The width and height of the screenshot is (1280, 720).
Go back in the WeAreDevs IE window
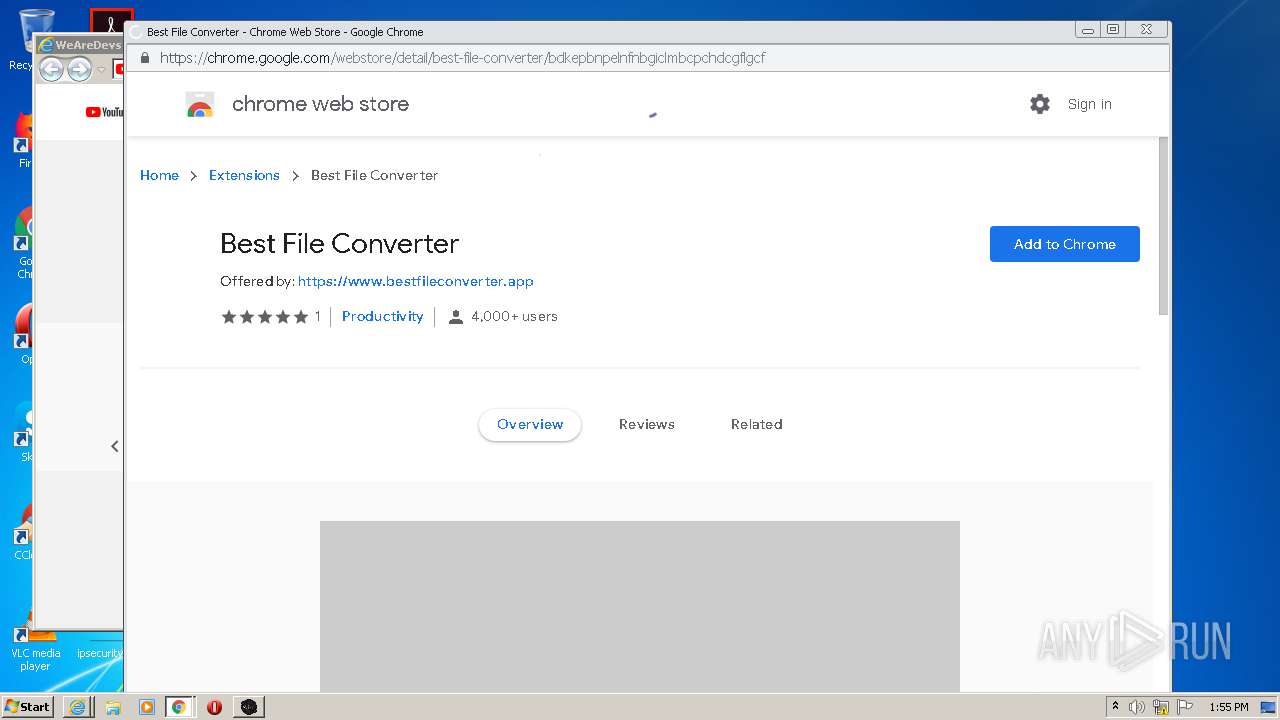(51, 69)
